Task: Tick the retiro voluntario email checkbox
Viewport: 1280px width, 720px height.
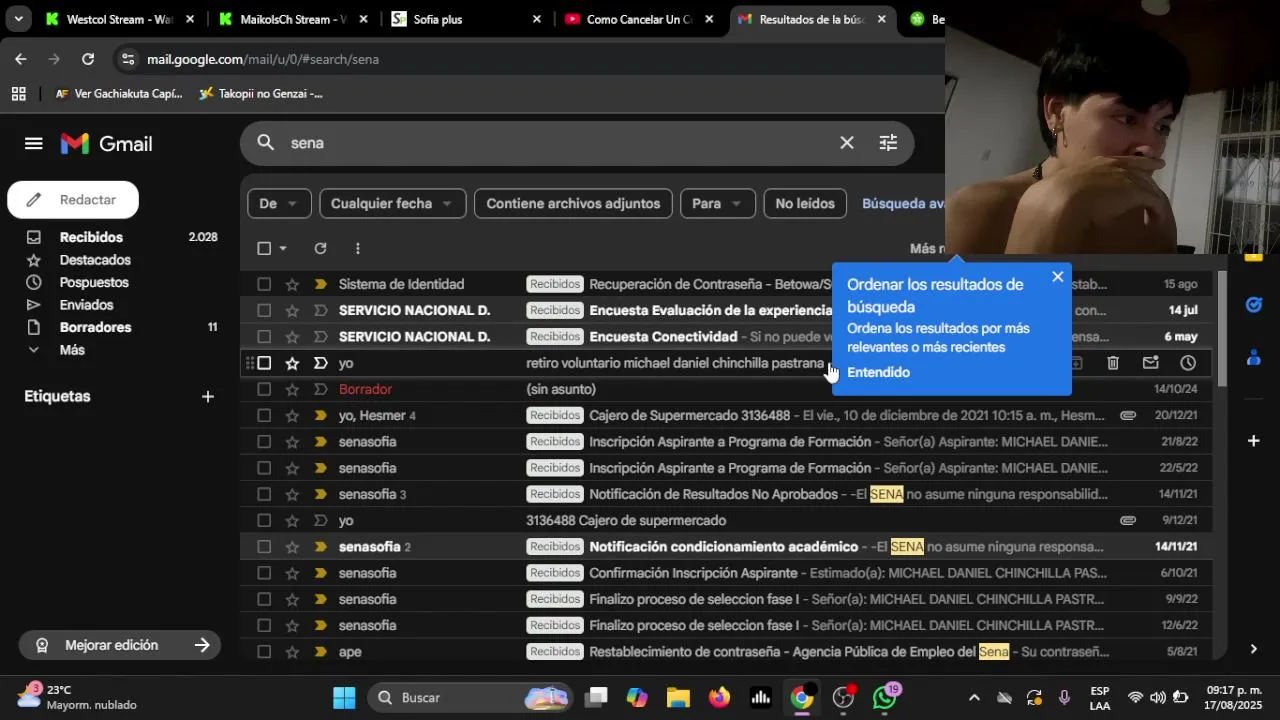Action: click(x=264, y=363)
